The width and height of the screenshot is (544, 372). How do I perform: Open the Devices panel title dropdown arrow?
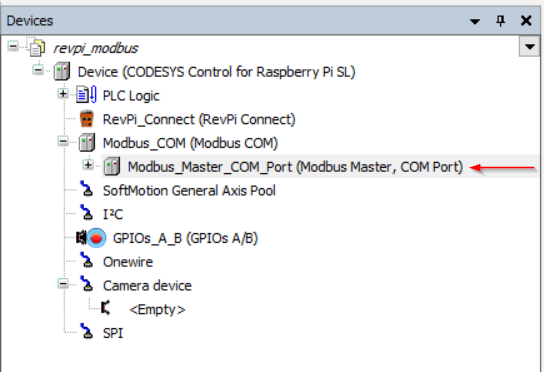point(475,22)
